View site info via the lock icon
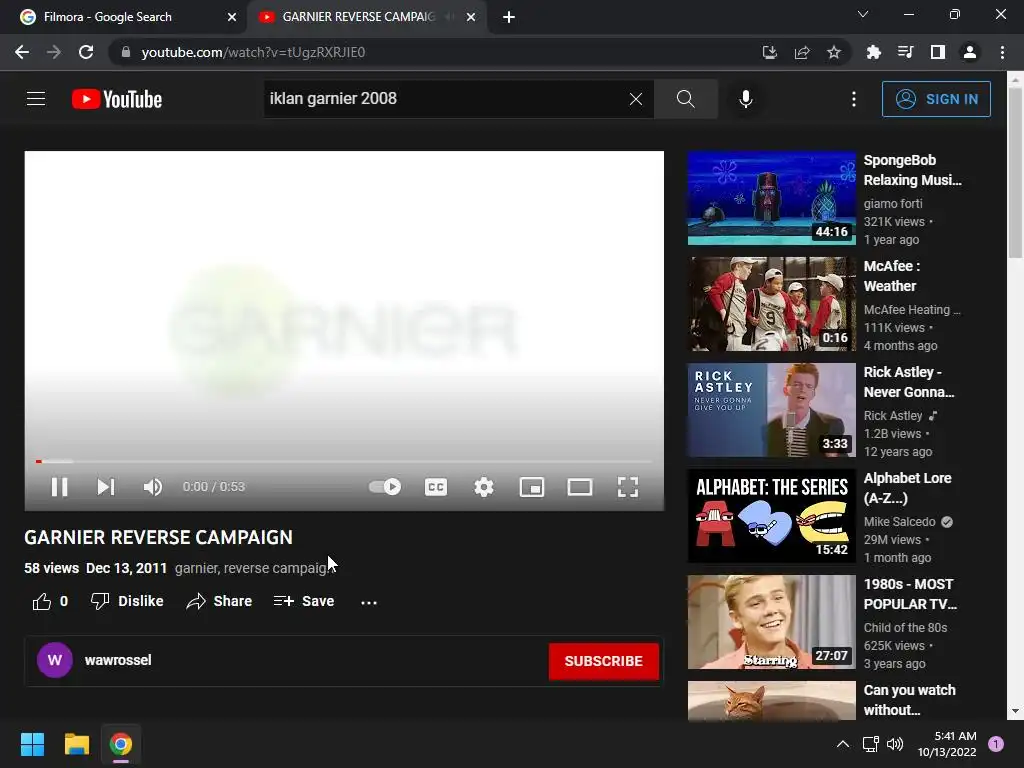The width and height of the screenshot is (1024, 768). tap(125, 52)
